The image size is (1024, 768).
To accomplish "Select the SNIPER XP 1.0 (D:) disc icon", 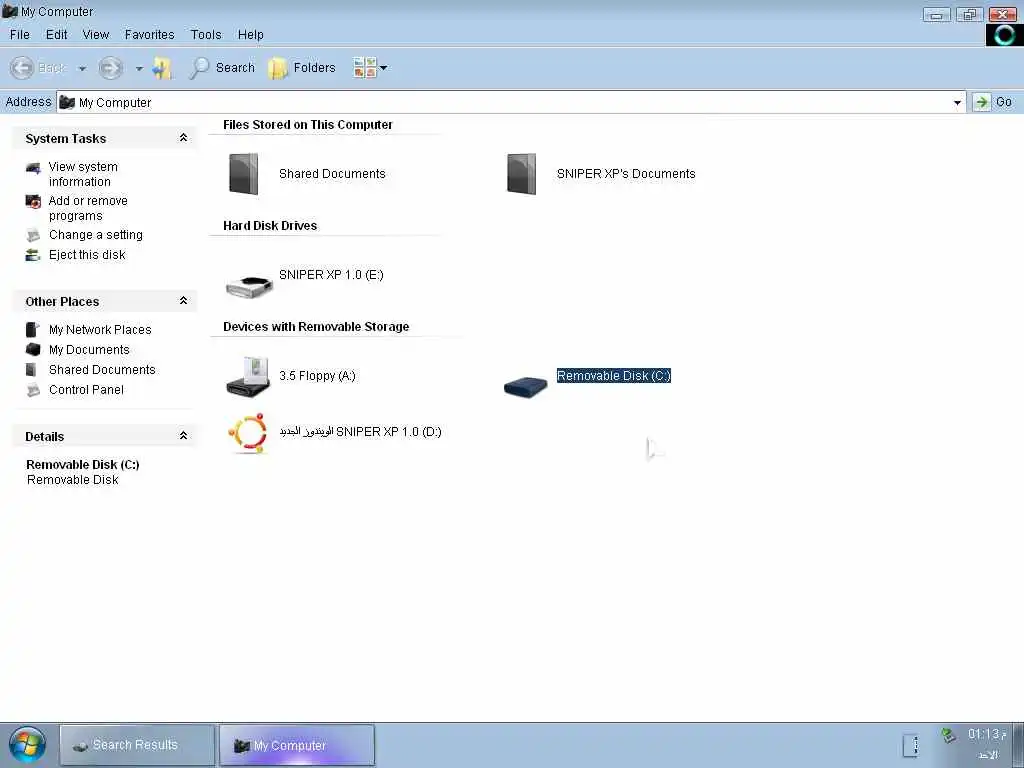I will click(x=248, y=433).
